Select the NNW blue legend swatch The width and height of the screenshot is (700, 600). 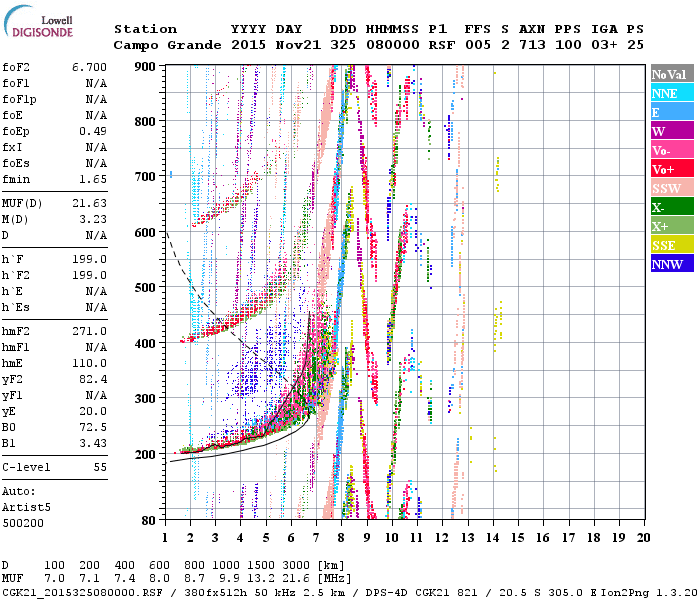tap(672, 263)
